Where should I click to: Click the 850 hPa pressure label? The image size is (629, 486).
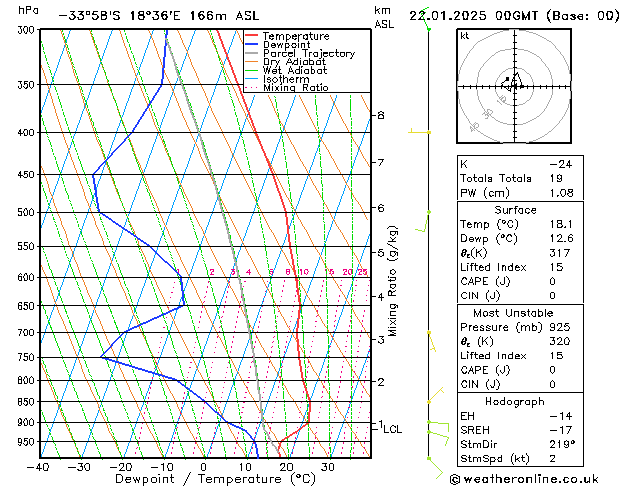tap(28, 401)
